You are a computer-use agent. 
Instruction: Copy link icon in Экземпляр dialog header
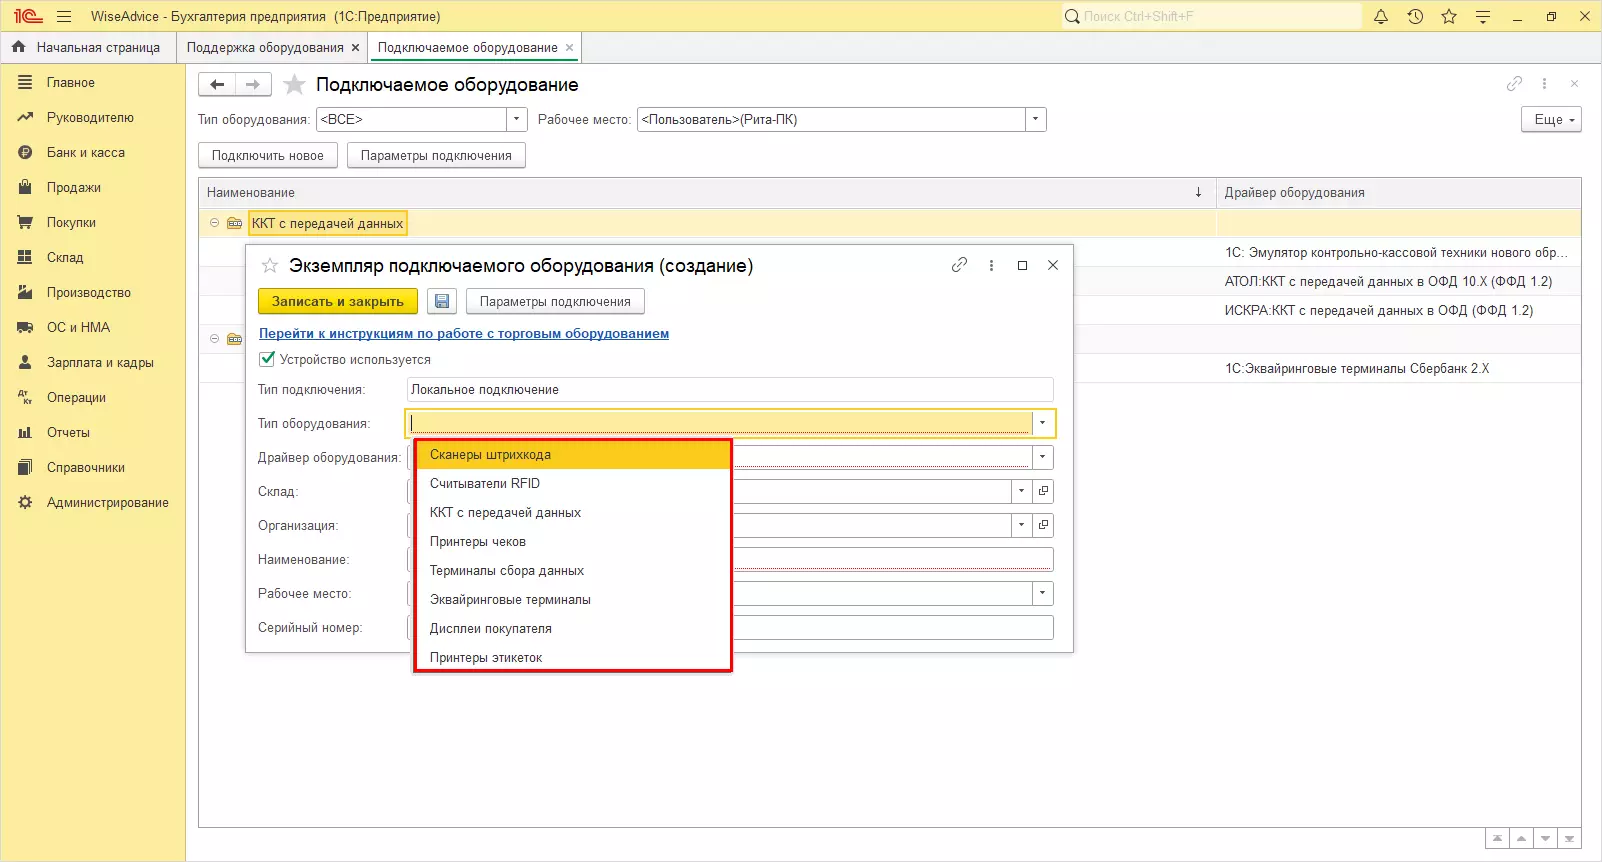click(959, 265)
